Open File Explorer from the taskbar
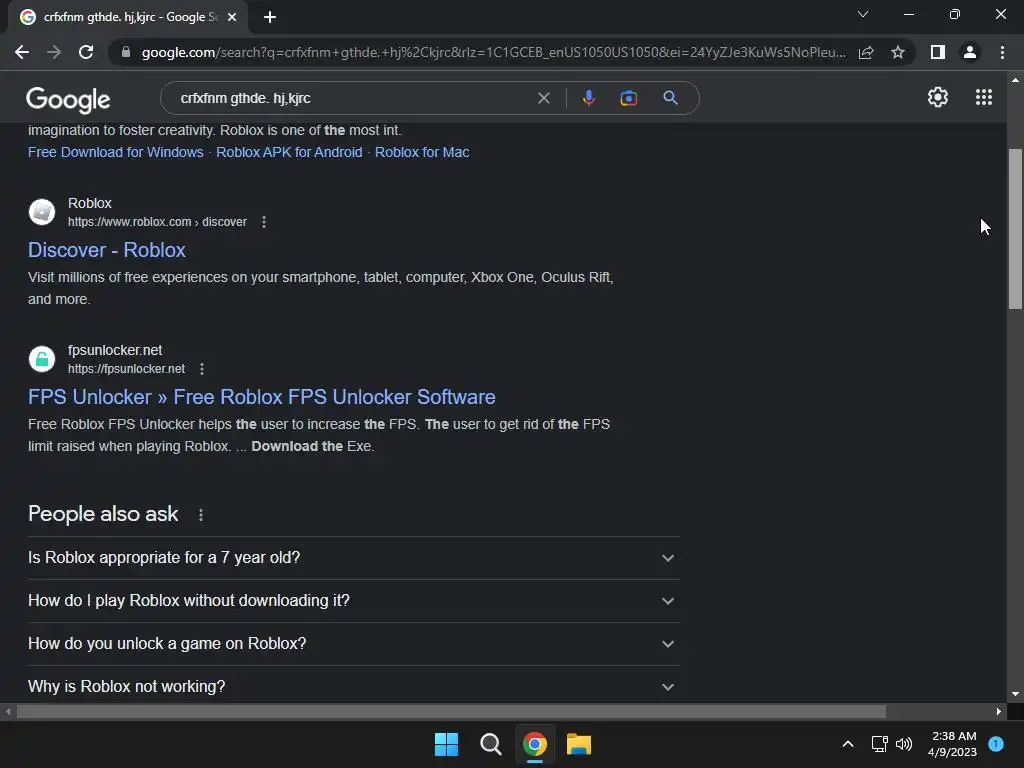 579,744
